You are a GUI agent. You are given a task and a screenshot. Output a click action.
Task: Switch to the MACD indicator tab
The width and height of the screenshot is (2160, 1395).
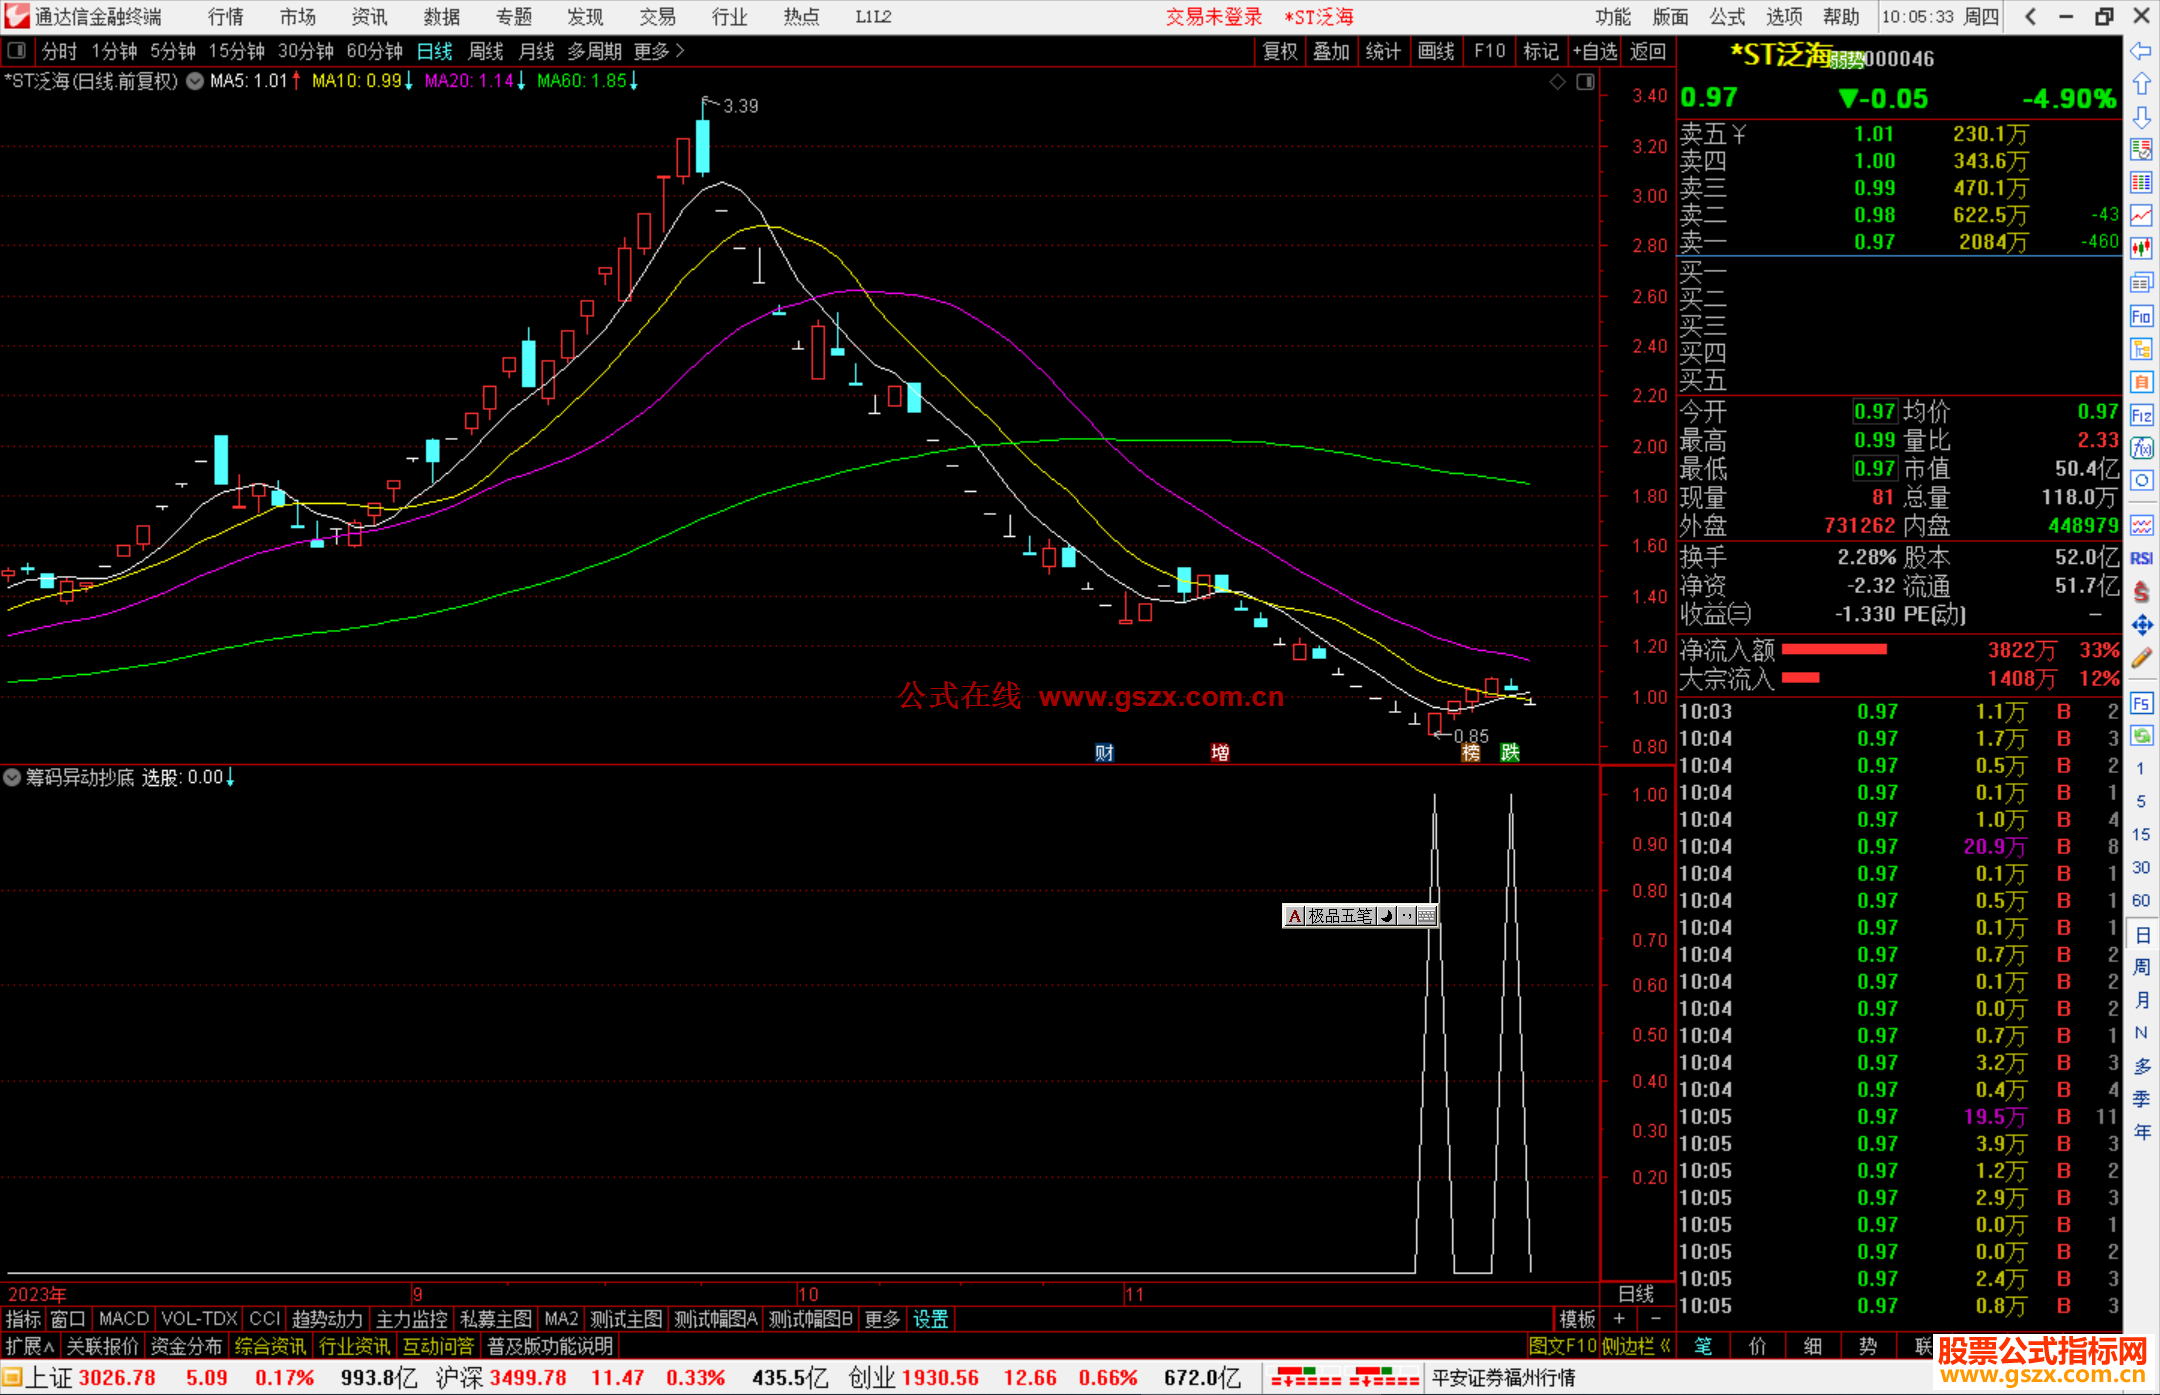coord(124,1319)
